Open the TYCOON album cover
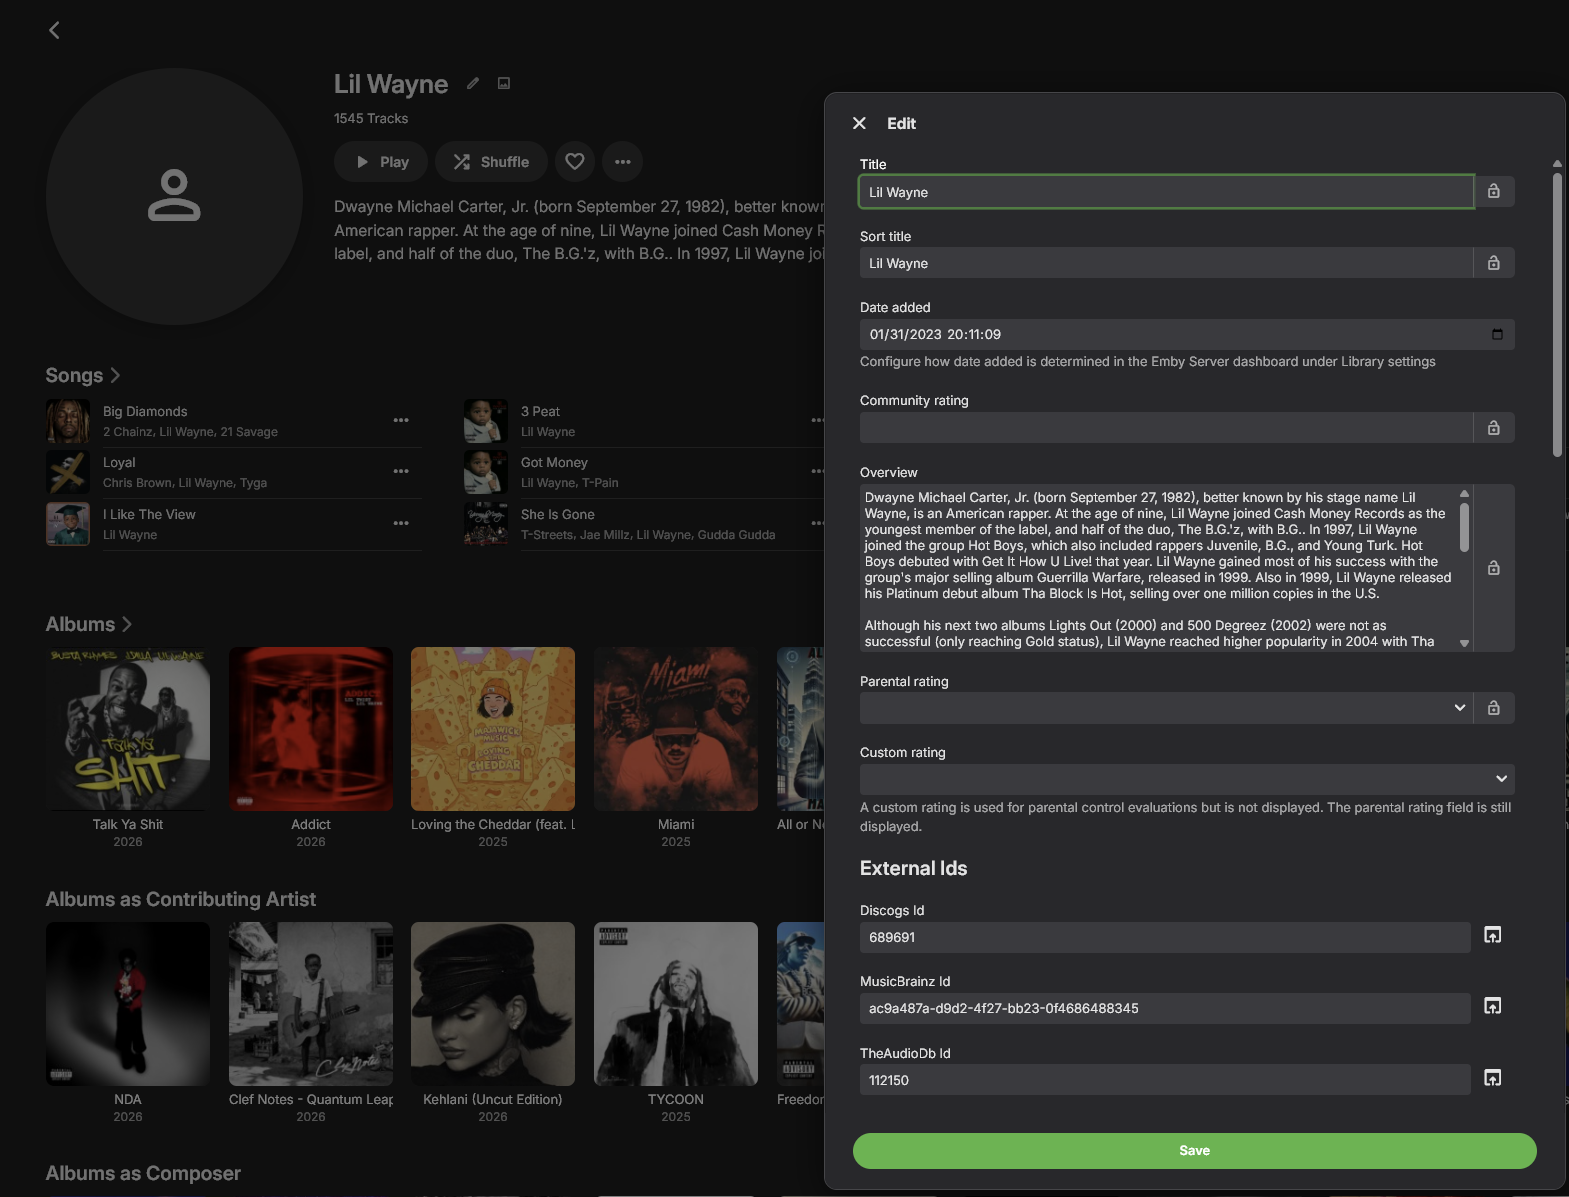The height and width of the screenshot is (1197, 1569). click(676, 1004)
